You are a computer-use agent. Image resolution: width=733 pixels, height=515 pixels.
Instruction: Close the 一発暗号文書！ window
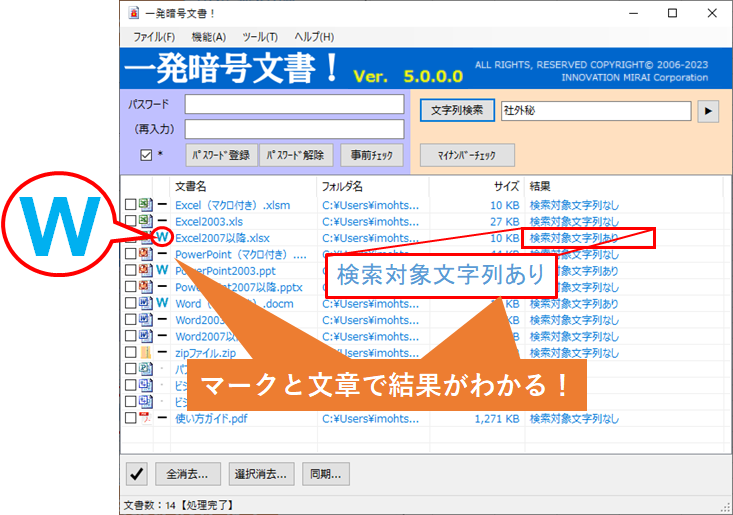(x=712, y=13)
